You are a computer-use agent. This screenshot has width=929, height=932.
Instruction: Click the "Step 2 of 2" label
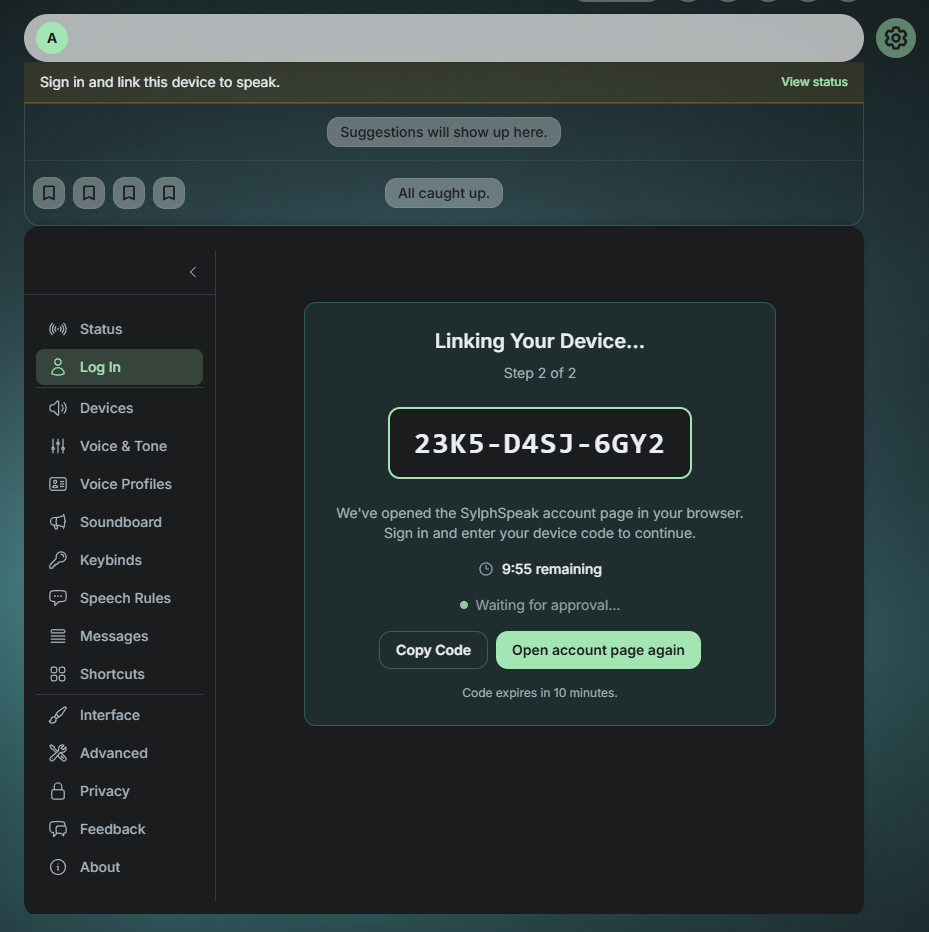[540, 373]
